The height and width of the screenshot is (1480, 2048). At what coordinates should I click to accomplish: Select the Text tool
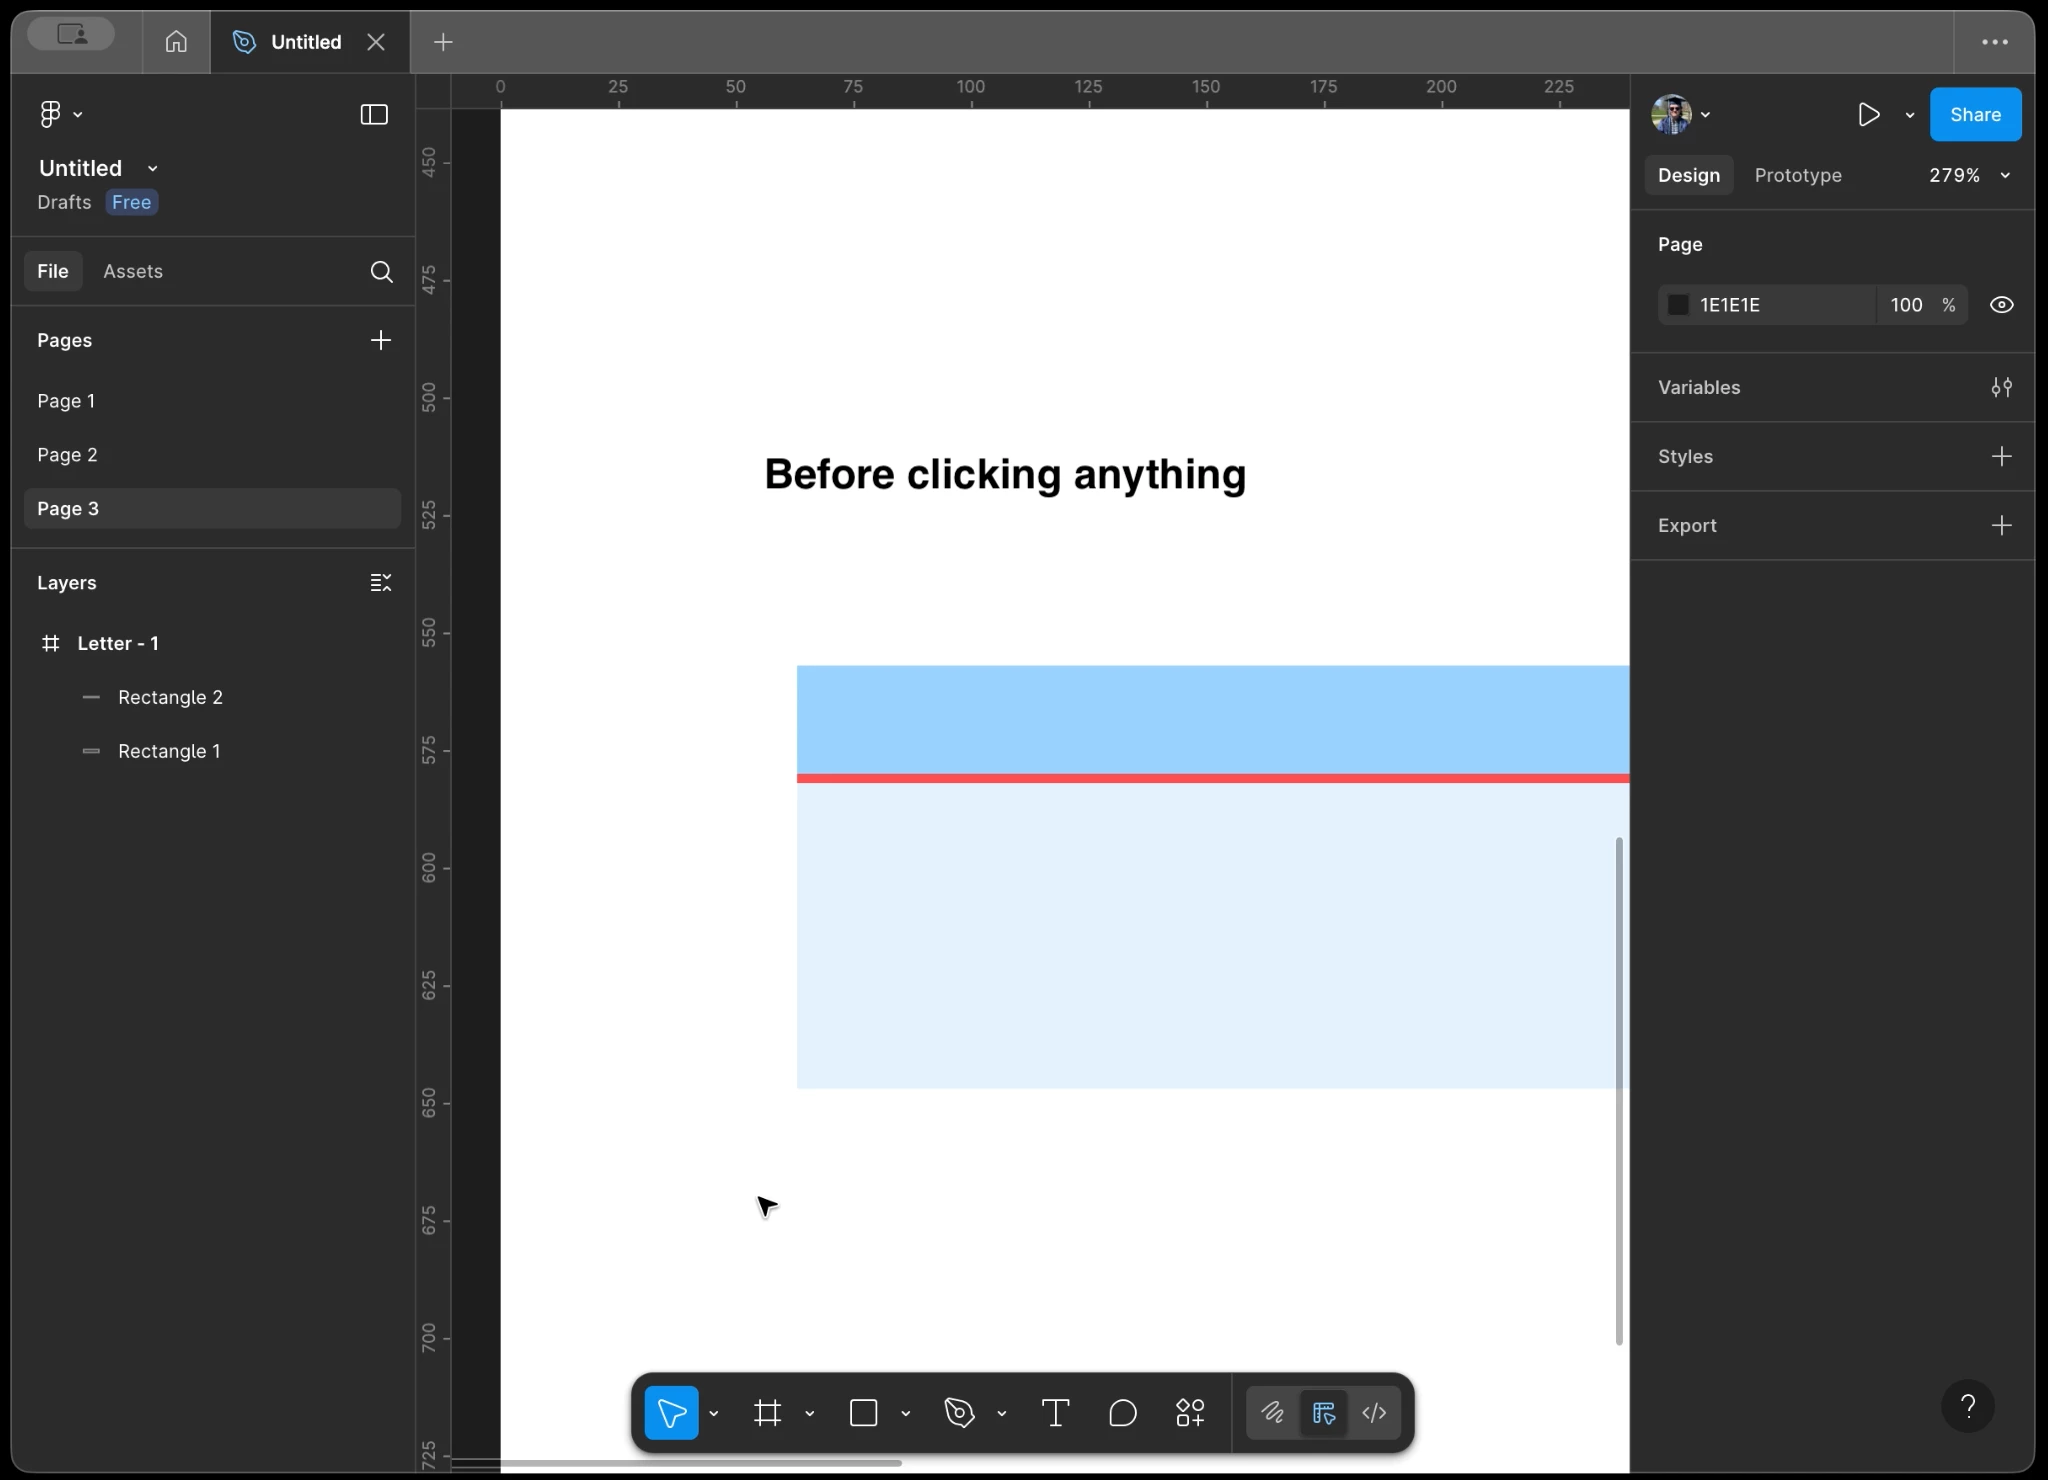click(x=1055, y=1413)
